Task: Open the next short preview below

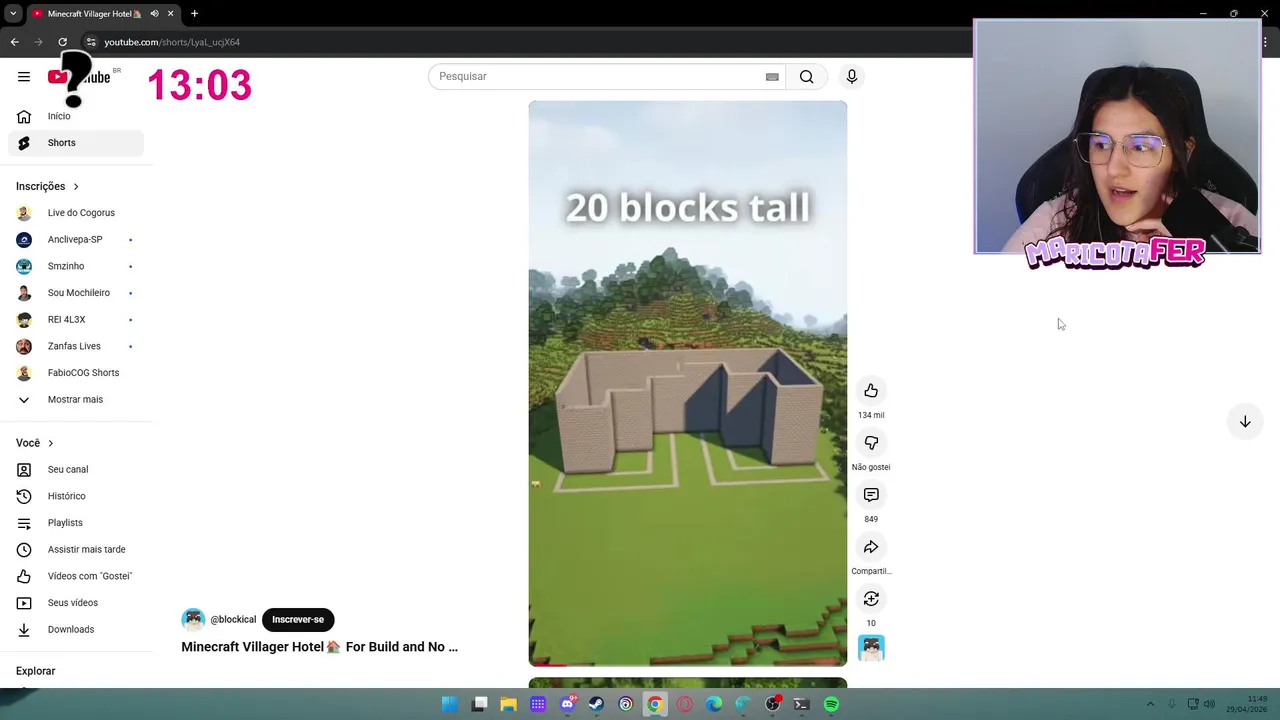Action: click(688, 683)
